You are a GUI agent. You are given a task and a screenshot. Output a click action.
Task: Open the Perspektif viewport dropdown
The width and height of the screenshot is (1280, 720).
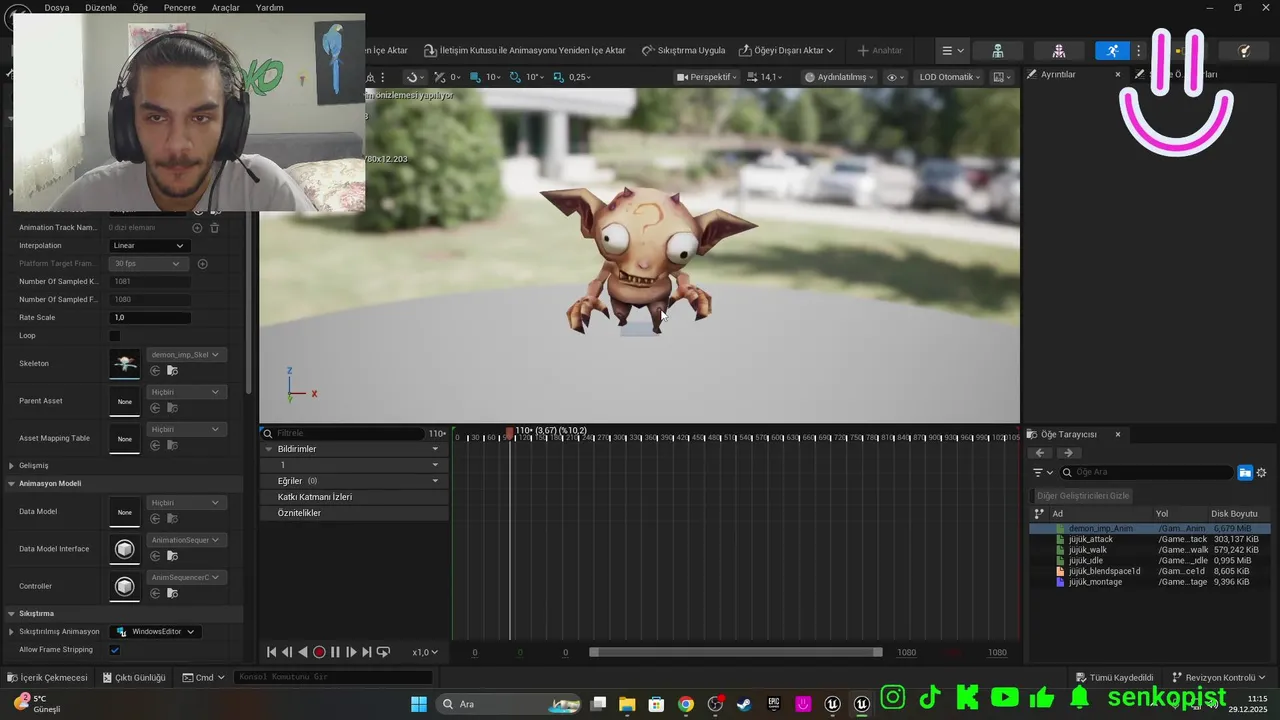click(x=707, y=77)
